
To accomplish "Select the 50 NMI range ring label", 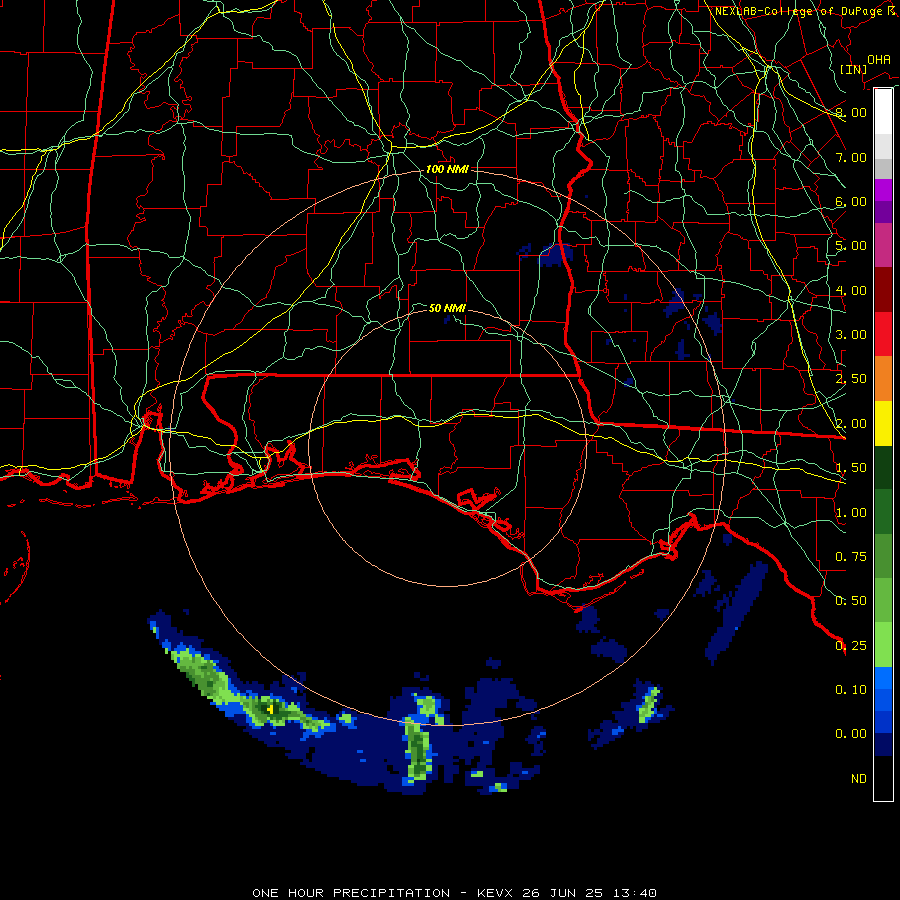I will coord(447,308).
